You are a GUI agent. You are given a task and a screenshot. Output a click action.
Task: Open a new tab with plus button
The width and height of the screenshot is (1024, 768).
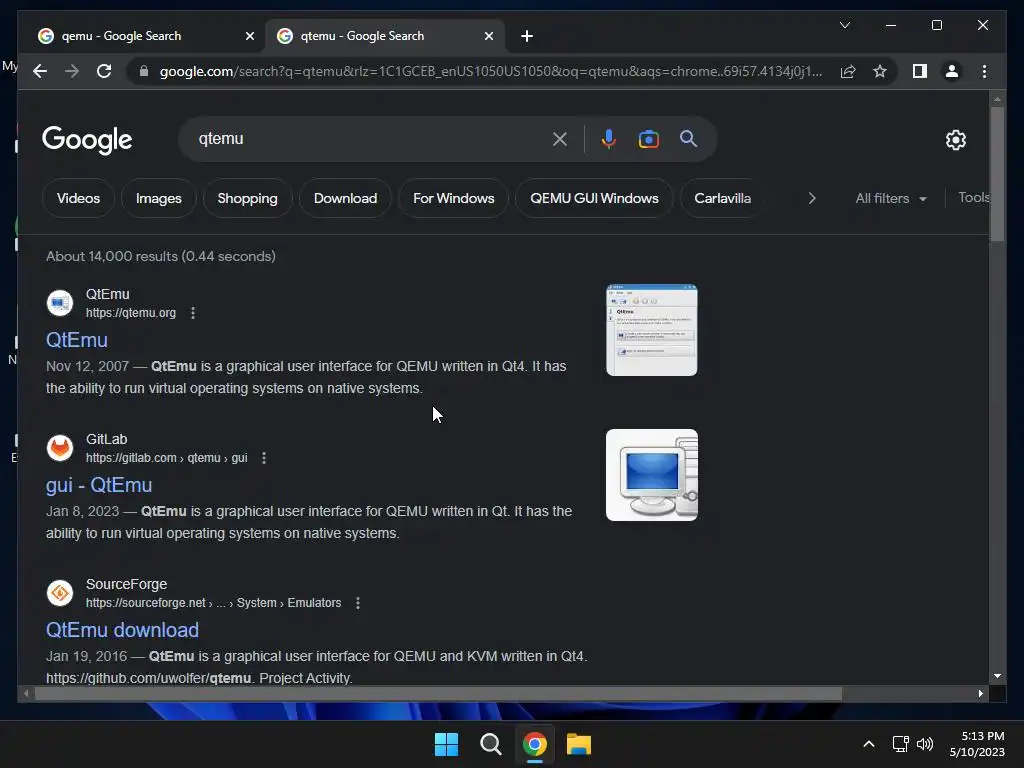(x=527, y=36)
